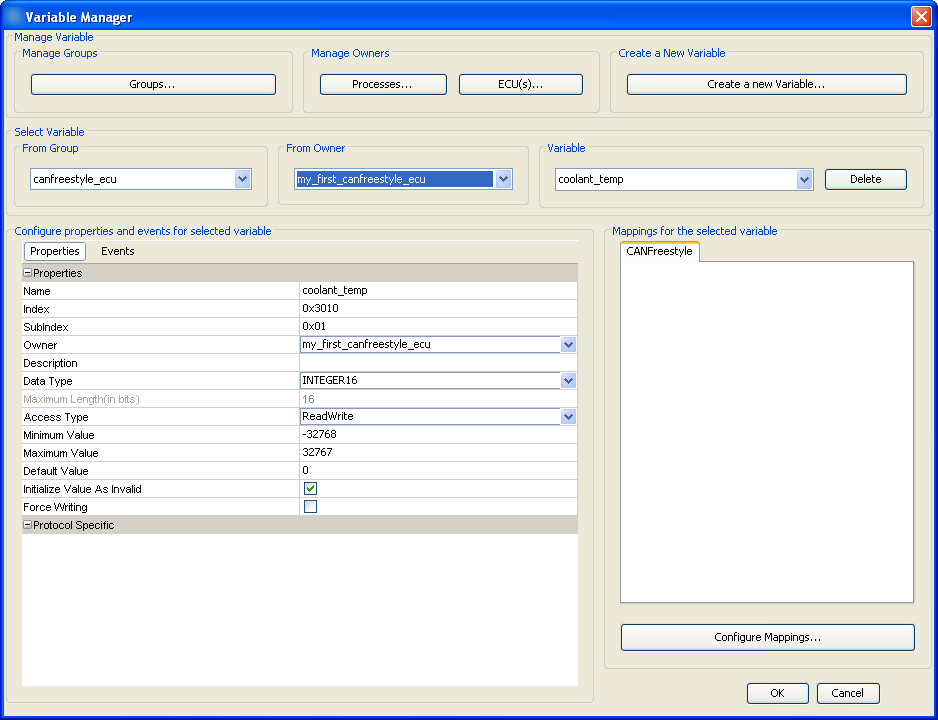Change the Owner property dropdown
The height and width of the screenshot is (720, 938).
click(x=568, y=344)
